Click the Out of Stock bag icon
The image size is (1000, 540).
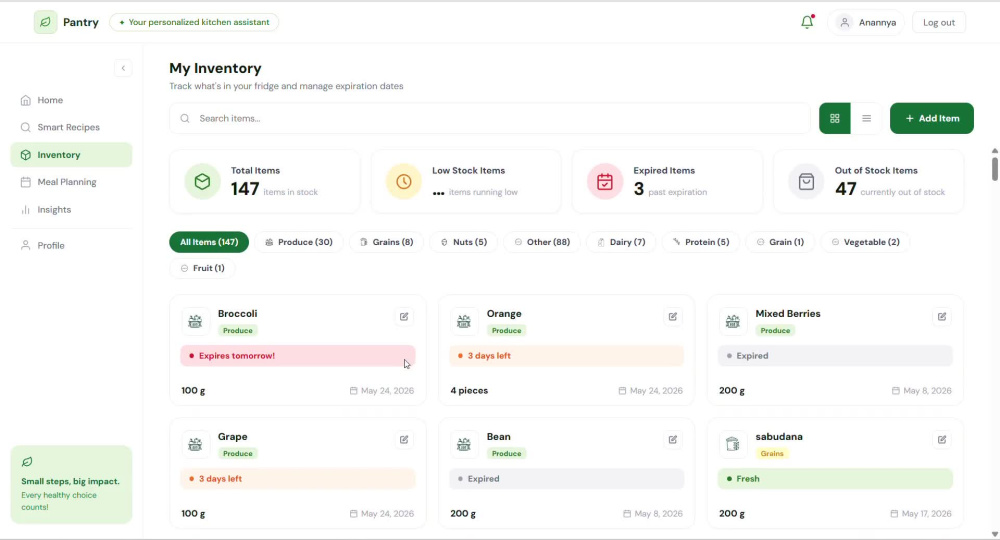806,182
